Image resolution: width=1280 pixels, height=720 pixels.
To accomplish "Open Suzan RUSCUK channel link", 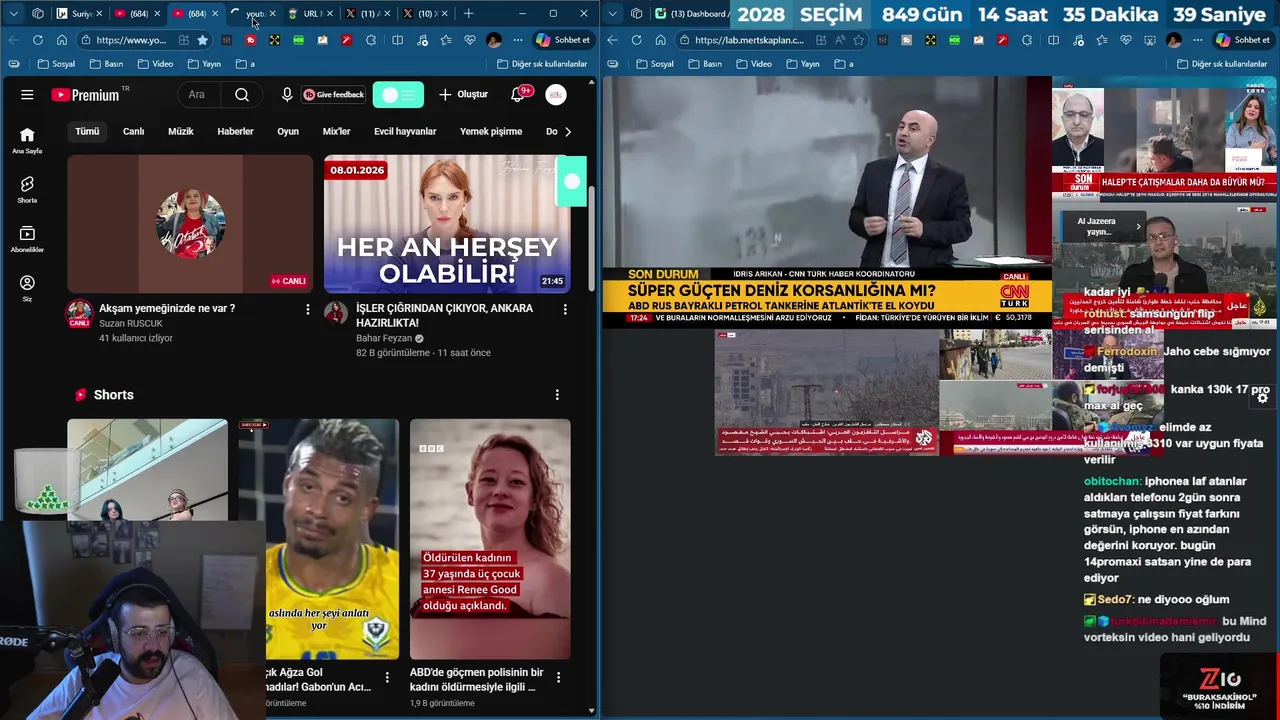I will pyautogui.click(x=131, y=324).
